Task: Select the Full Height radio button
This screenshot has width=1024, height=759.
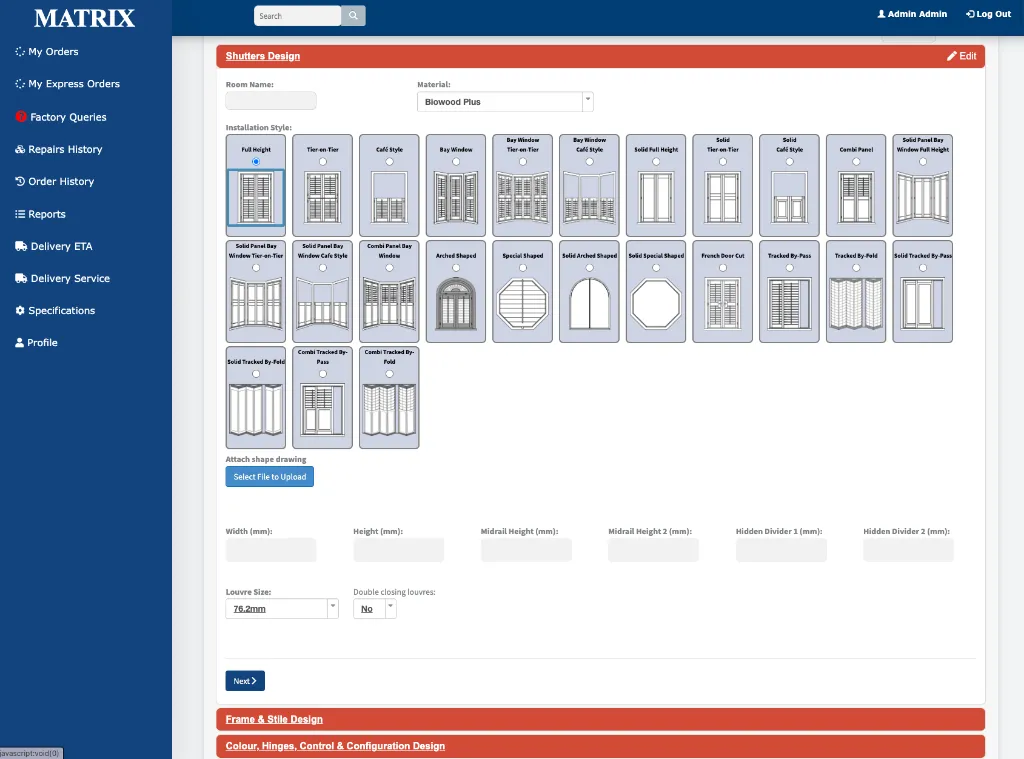Action: [x=256, y=161]
